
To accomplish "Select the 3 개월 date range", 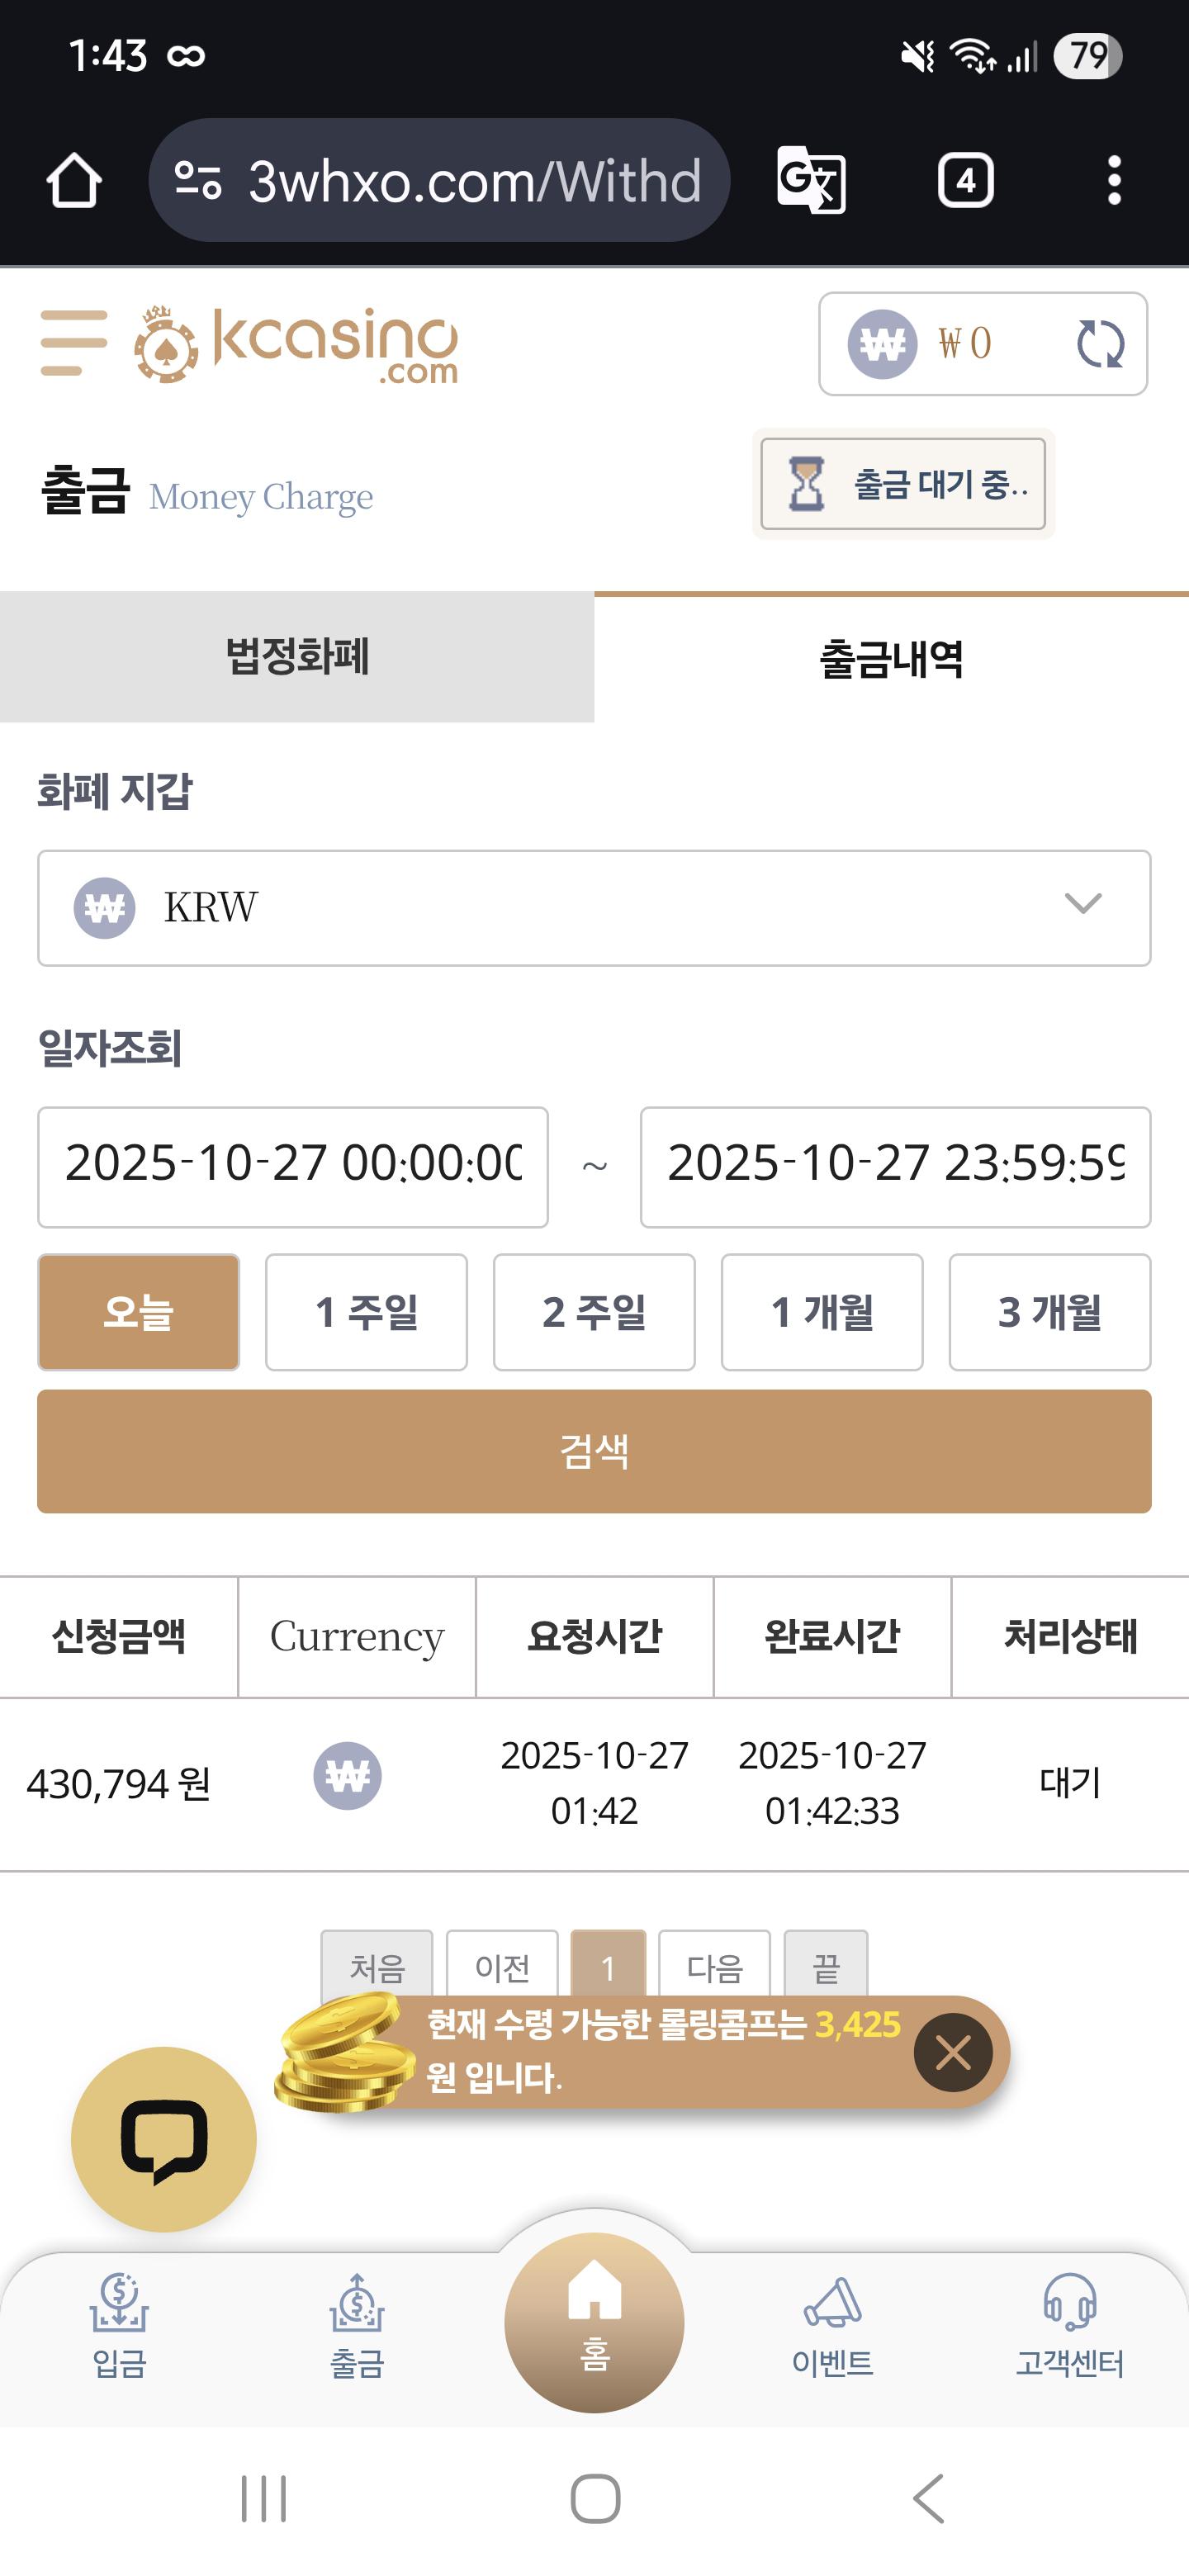I will [1049, 1312].
